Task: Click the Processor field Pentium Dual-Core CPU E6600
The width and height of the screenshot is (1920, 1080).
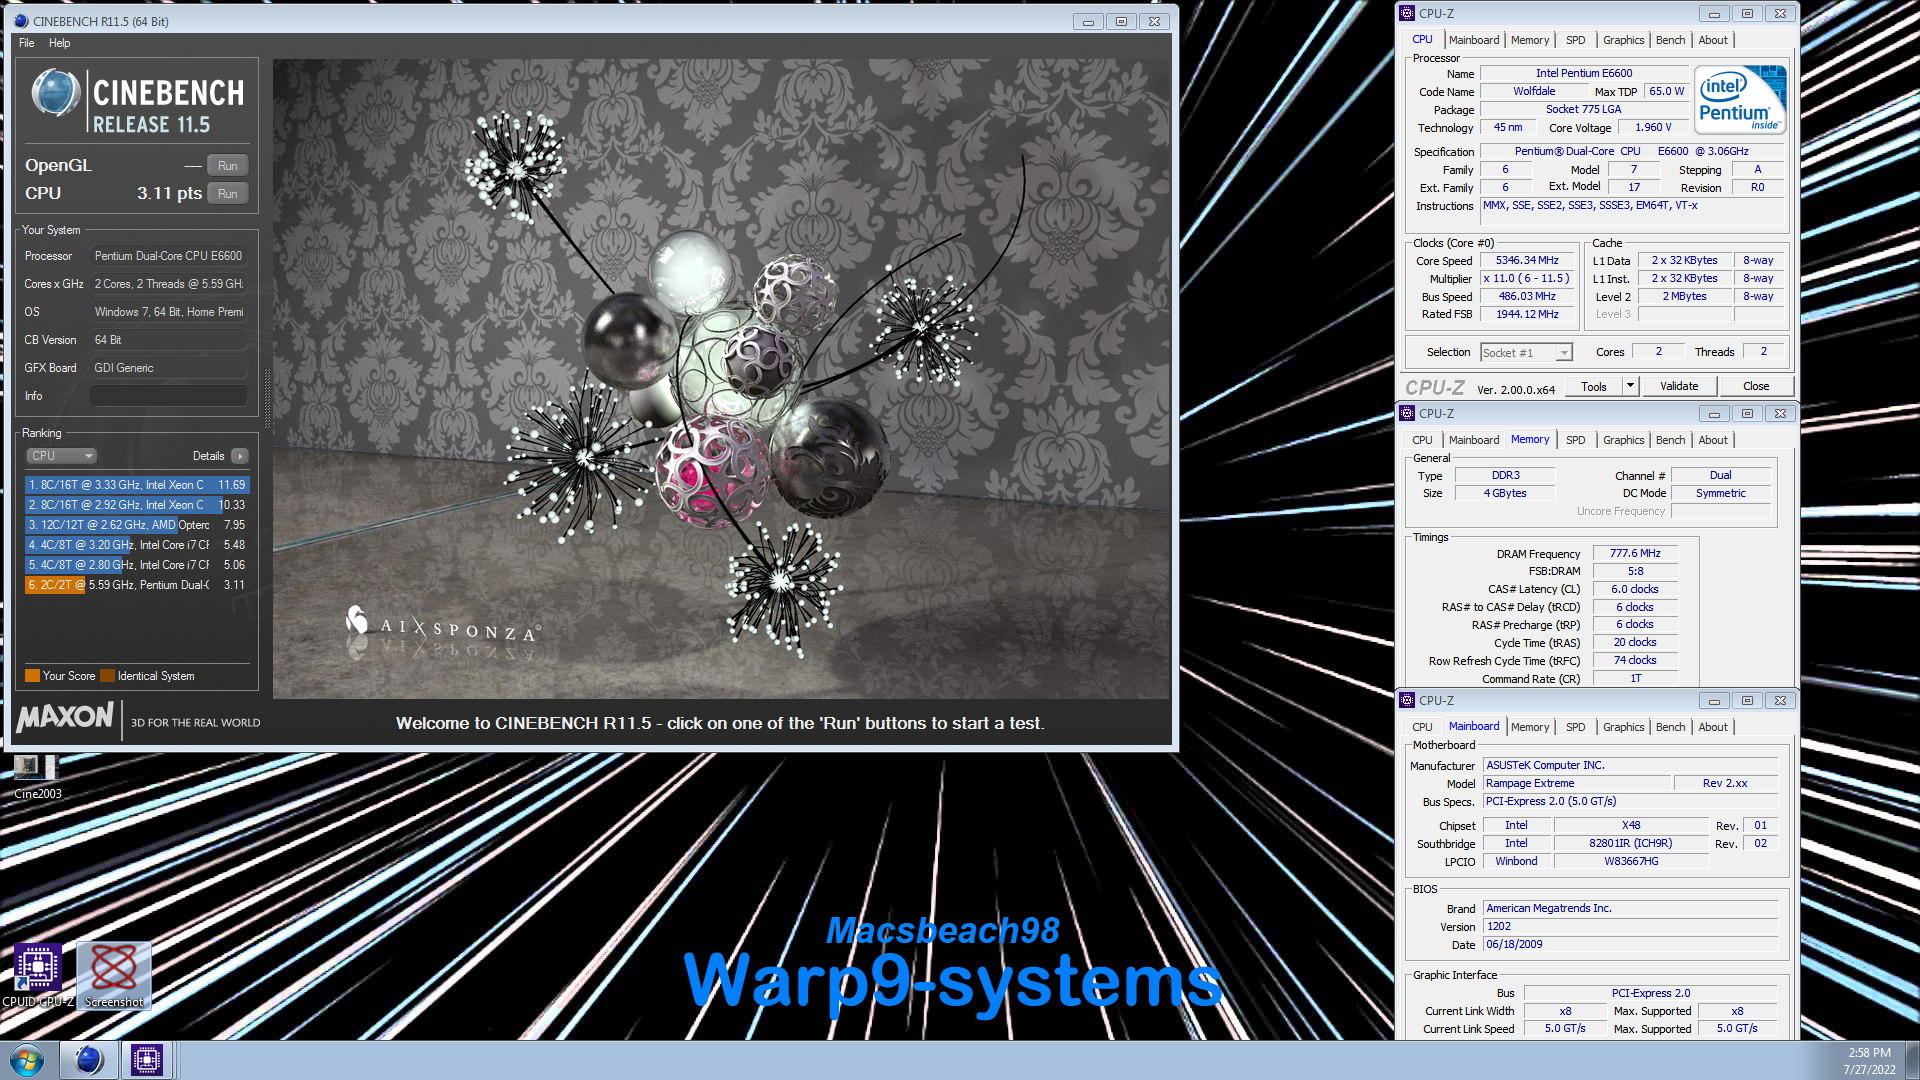Action: [x=168, y=256]
